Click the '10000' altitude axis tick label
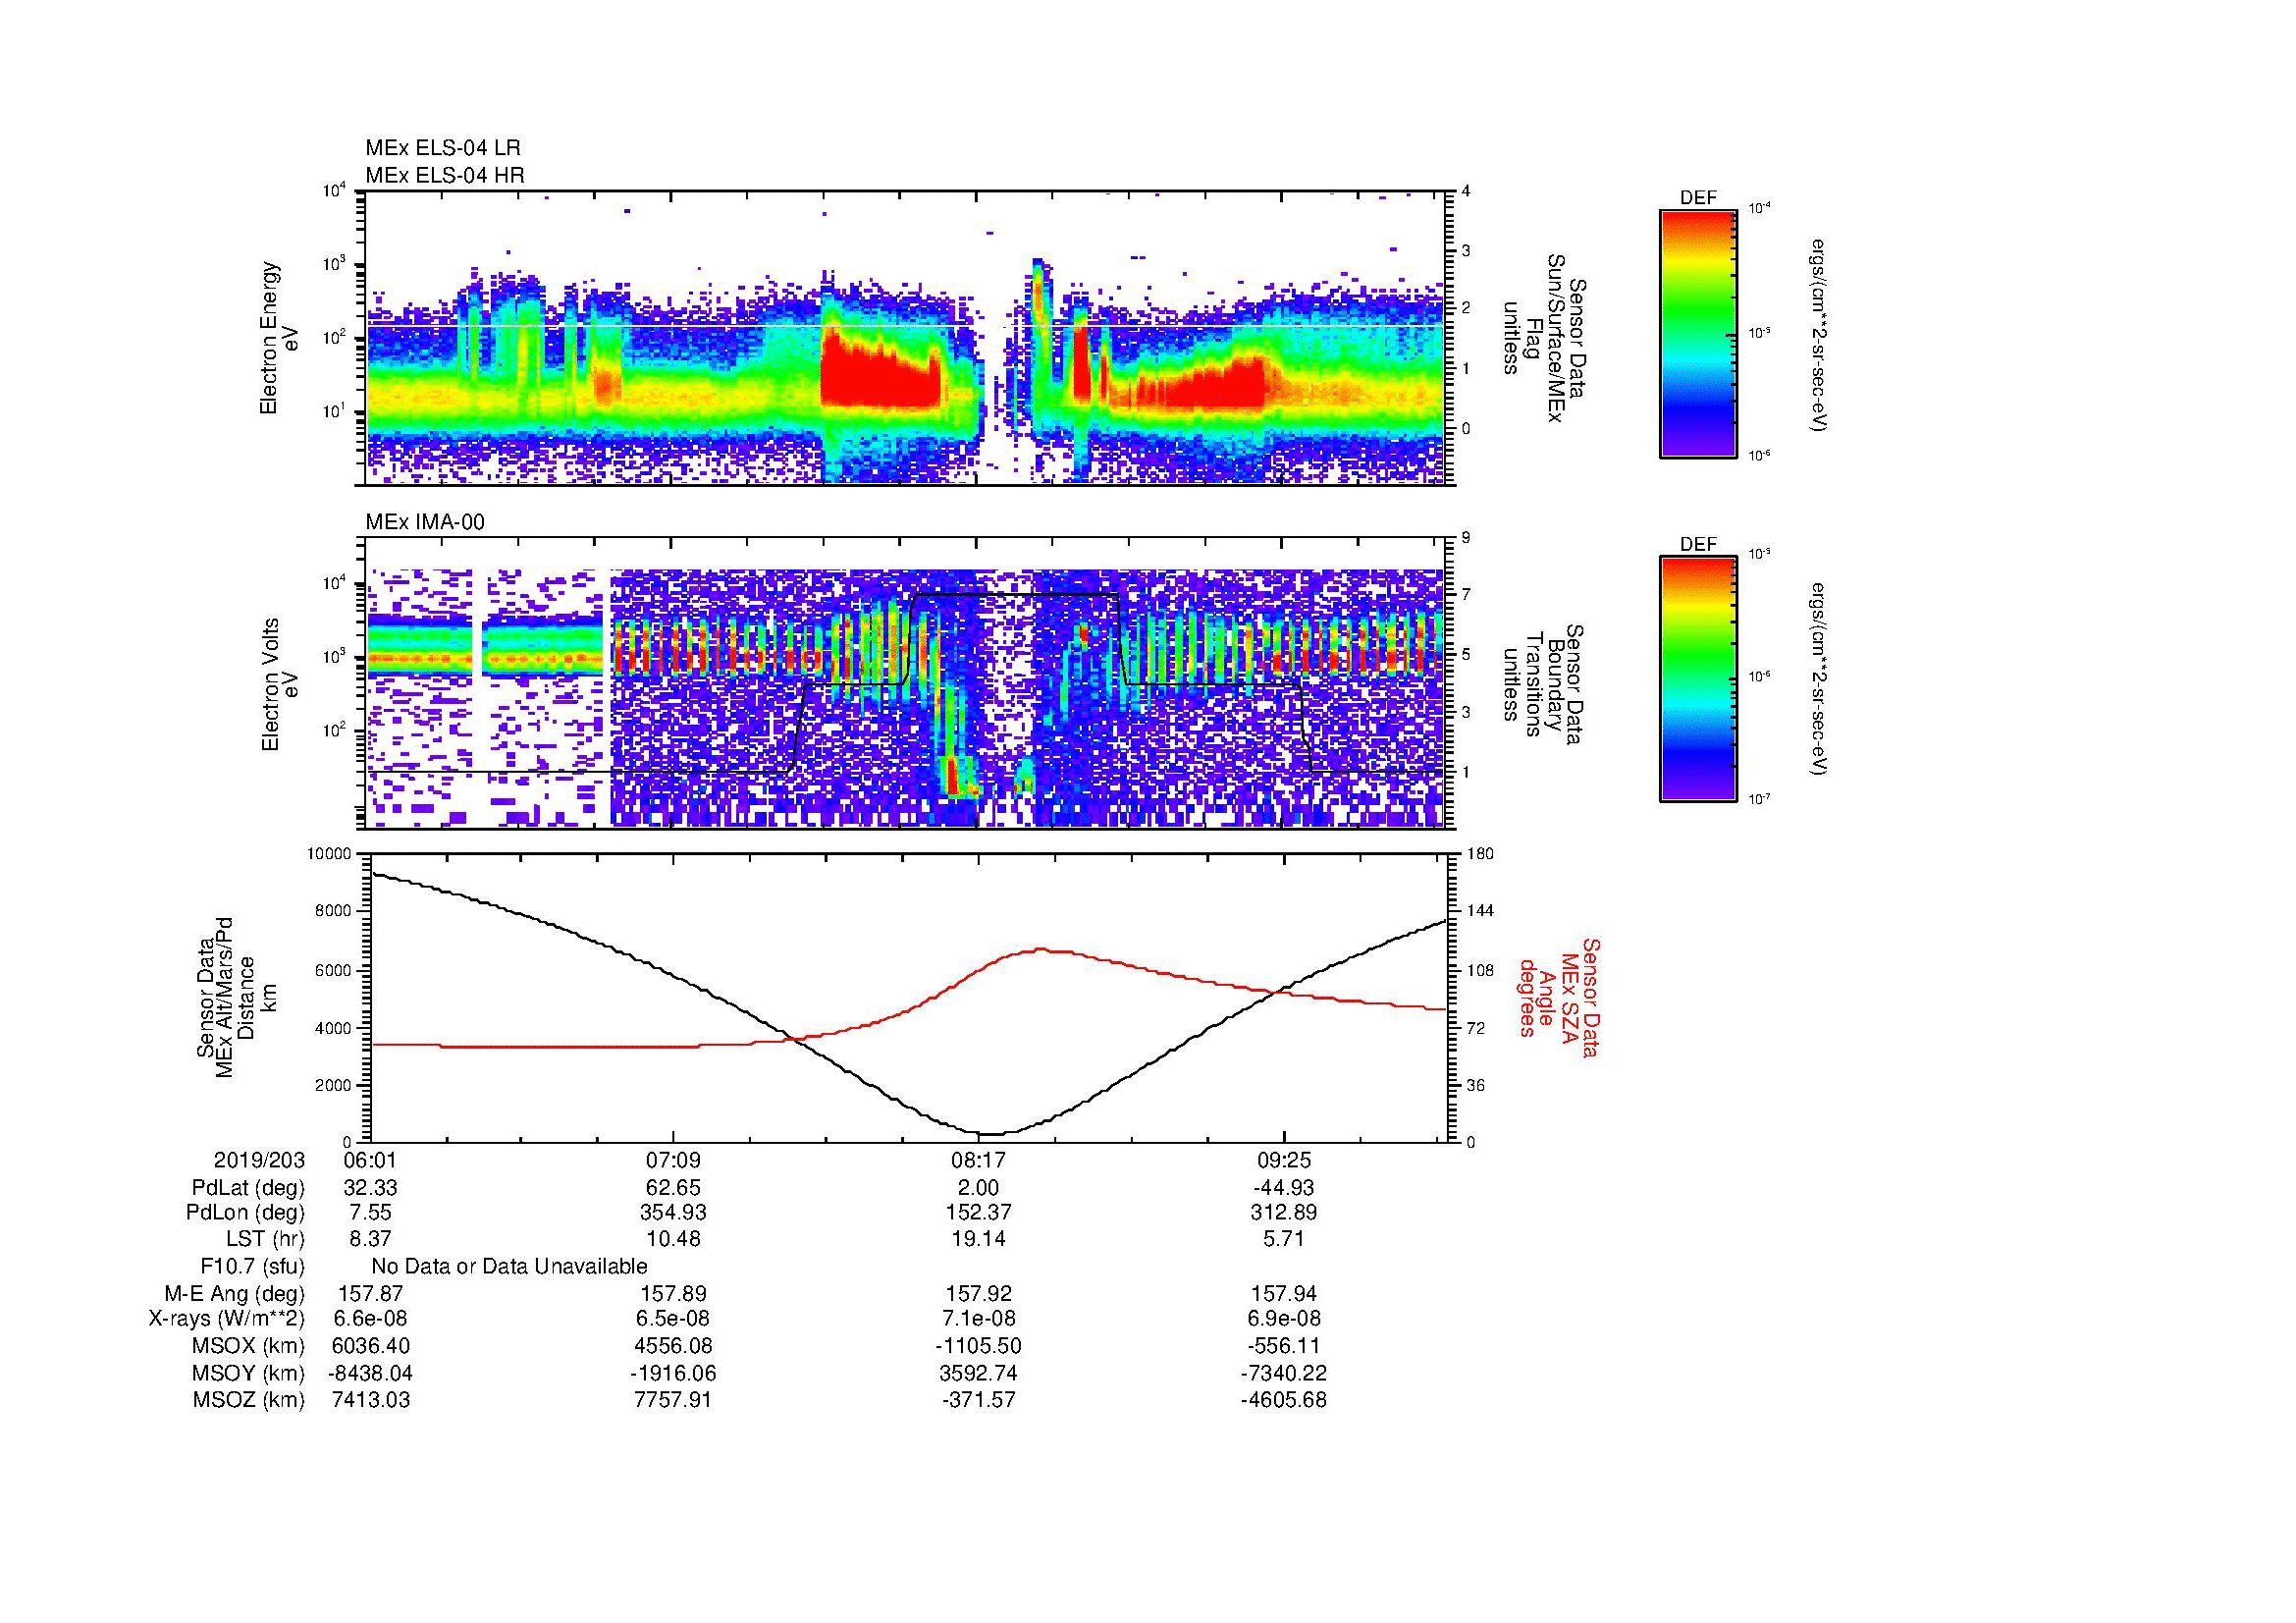This screenshot has height=1623, width=2296. pos(330,854)
